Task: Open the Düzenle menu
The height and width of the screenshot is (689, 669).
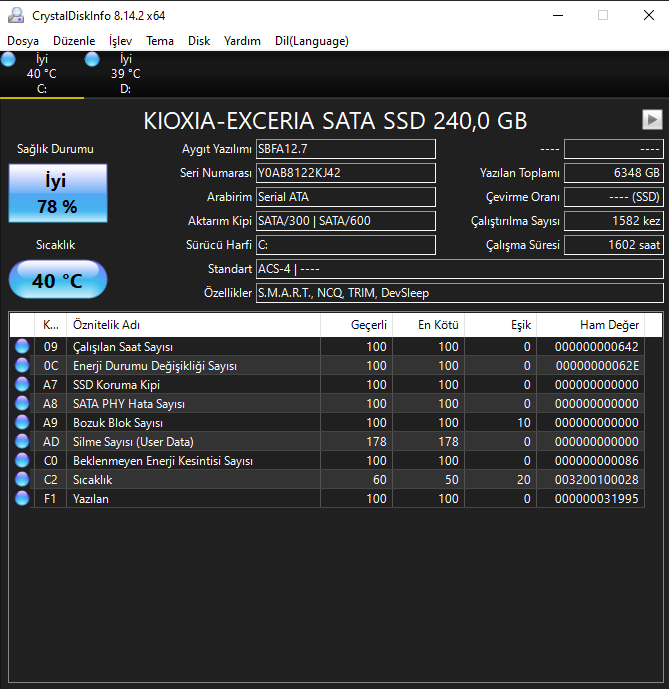Action: pyautogui.click(x=74, y=41)
